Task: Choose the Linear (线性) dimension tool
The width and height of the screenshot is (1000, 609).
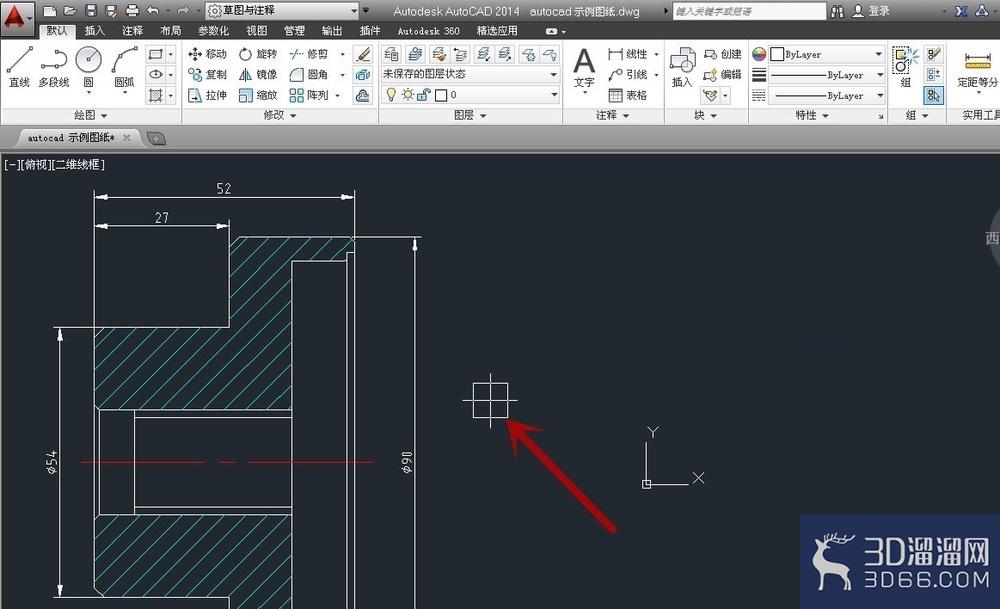Action: click(628, 54)
